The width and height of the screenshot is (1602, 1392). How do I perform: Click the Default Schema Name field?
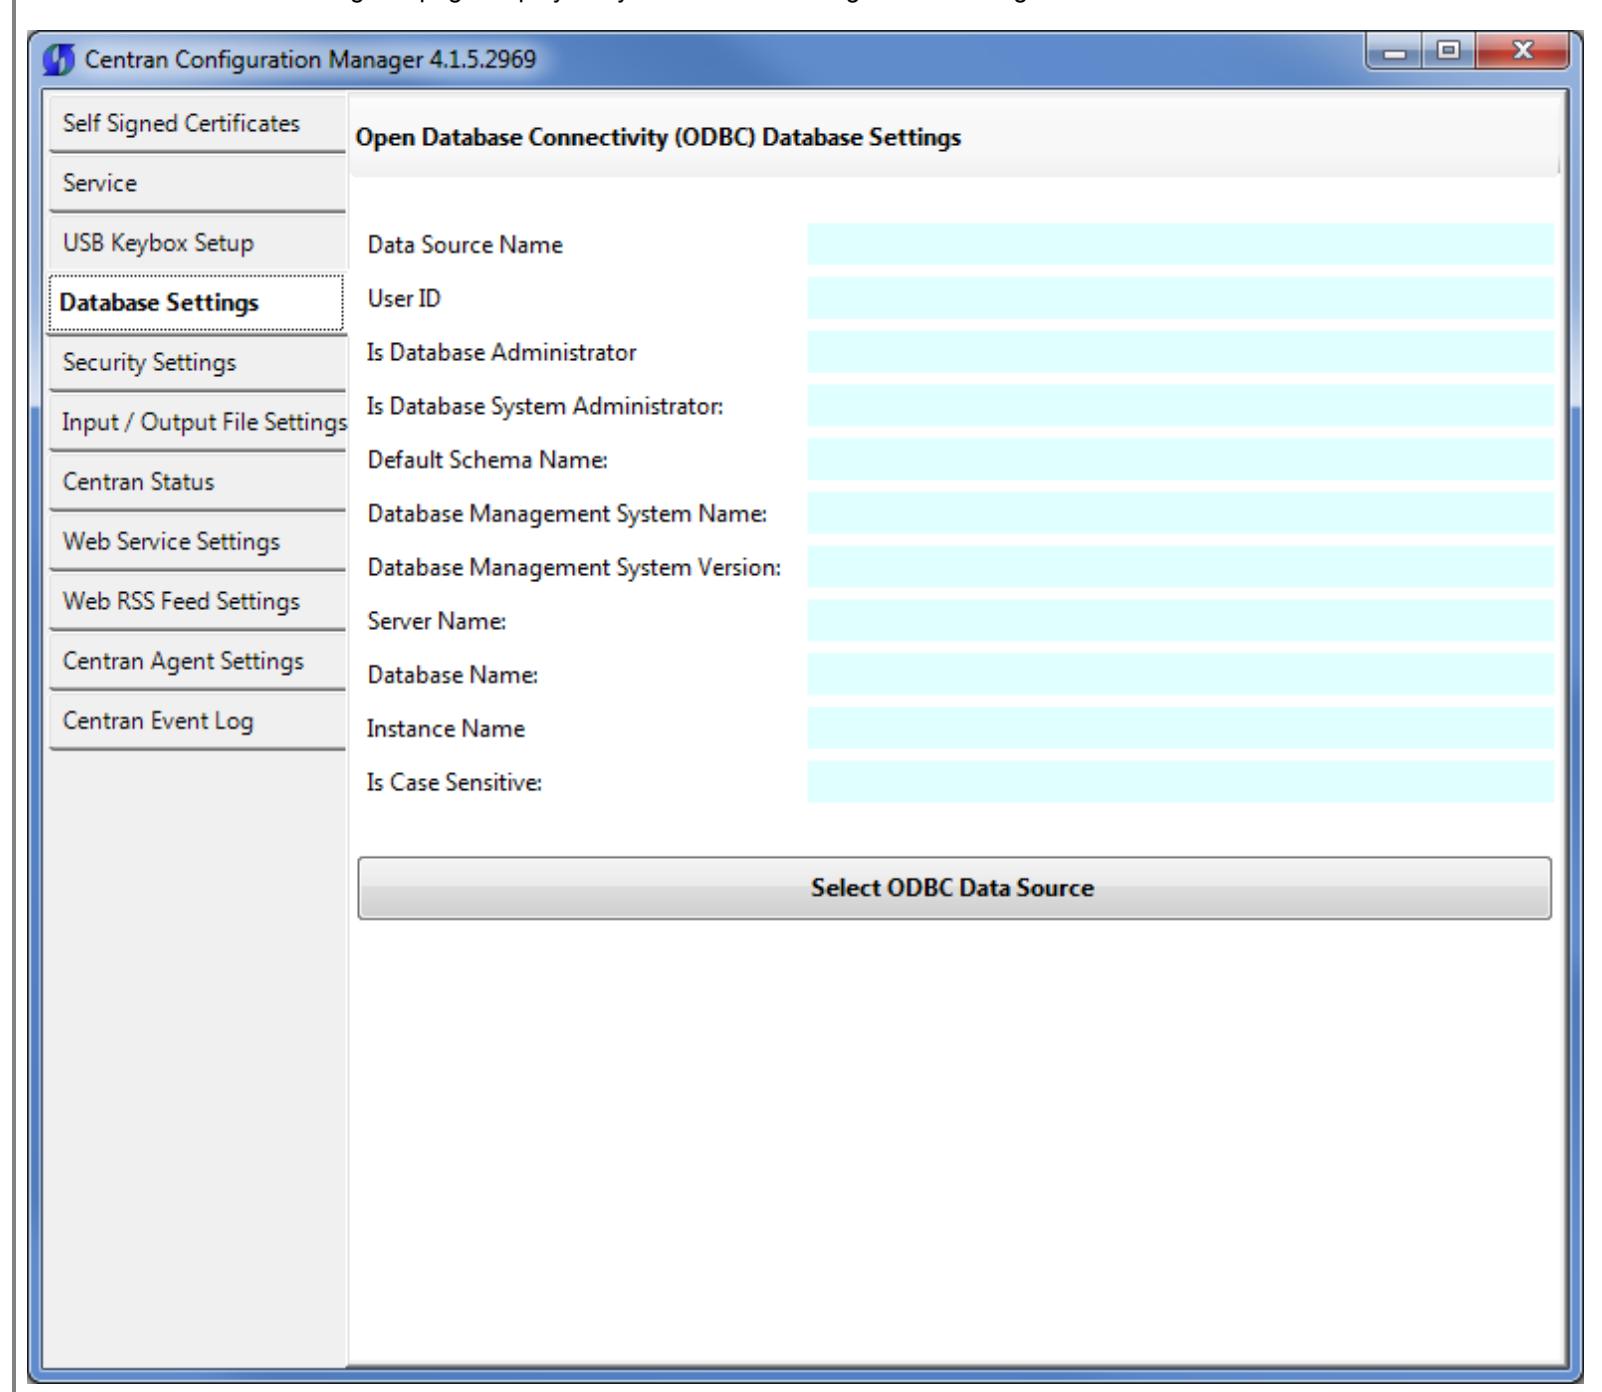(1181, 459)
